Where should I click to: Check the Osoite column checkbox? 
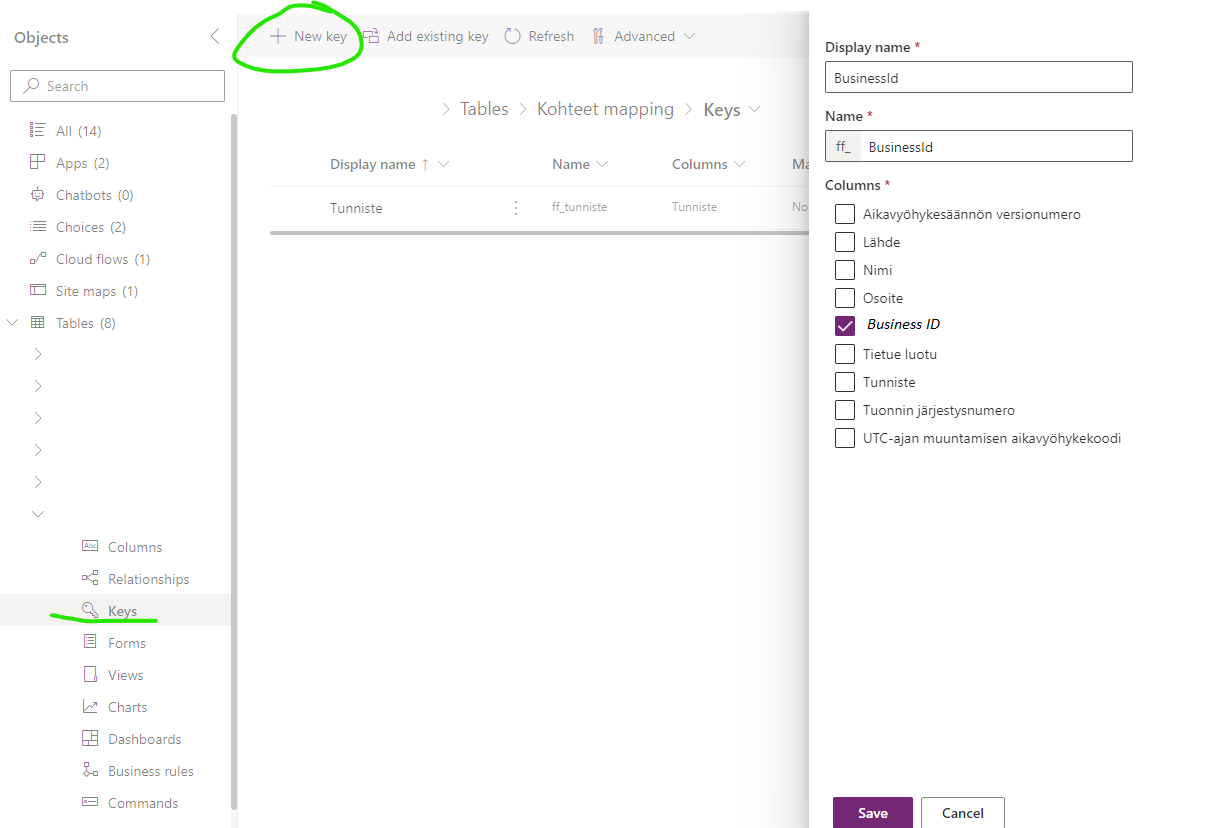click(x=845, y=298)
